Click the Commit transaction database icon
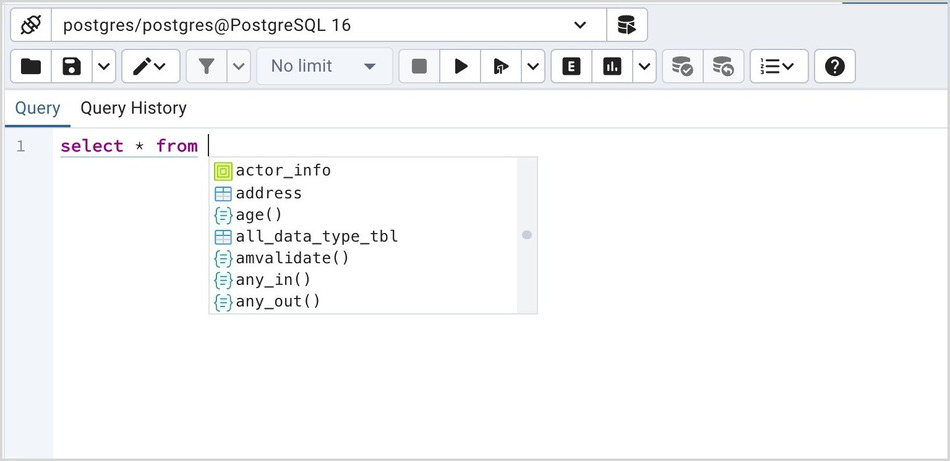The width and height of the screenshot is (950, 461). tap(682, 66)
